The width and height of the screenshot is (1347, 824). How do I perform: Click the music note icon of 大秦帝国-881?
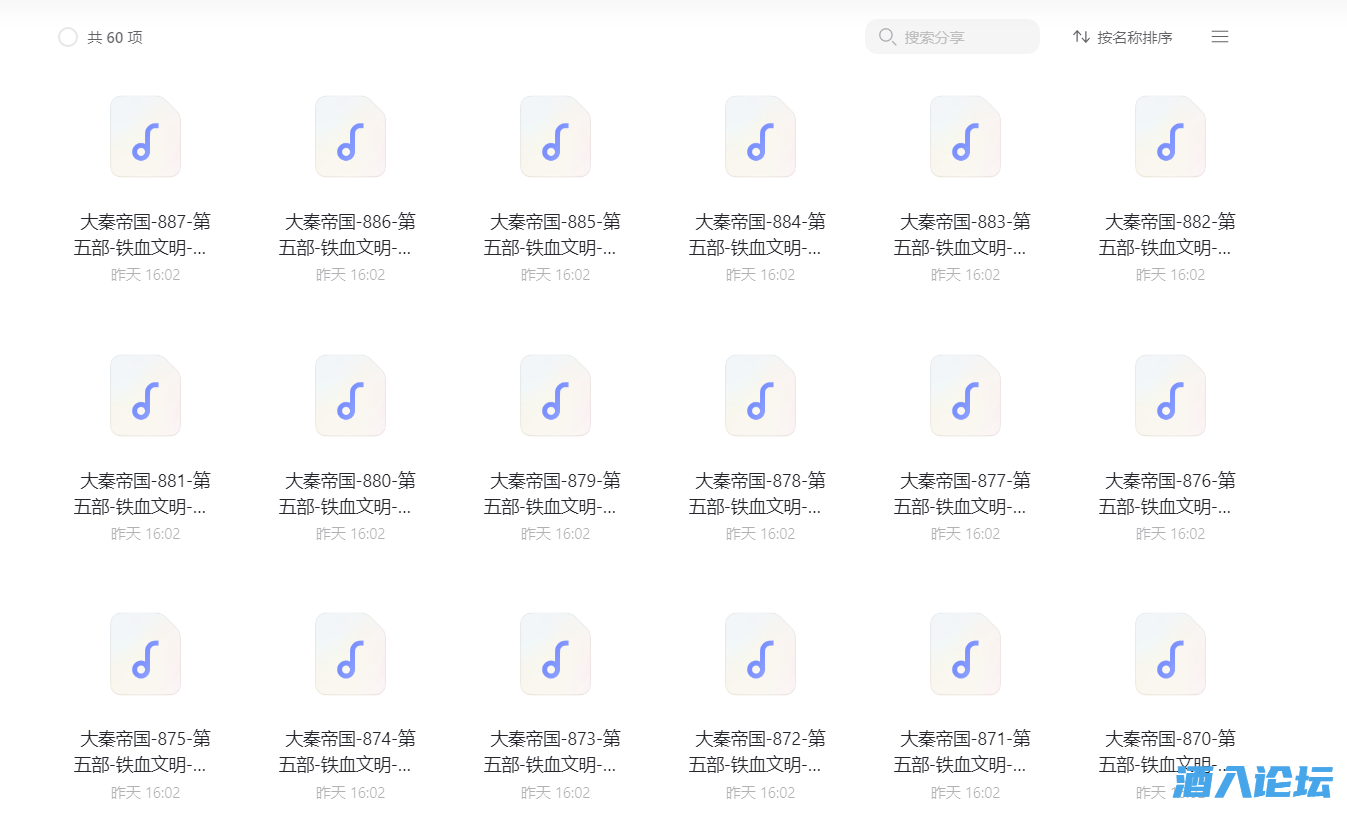145,396
